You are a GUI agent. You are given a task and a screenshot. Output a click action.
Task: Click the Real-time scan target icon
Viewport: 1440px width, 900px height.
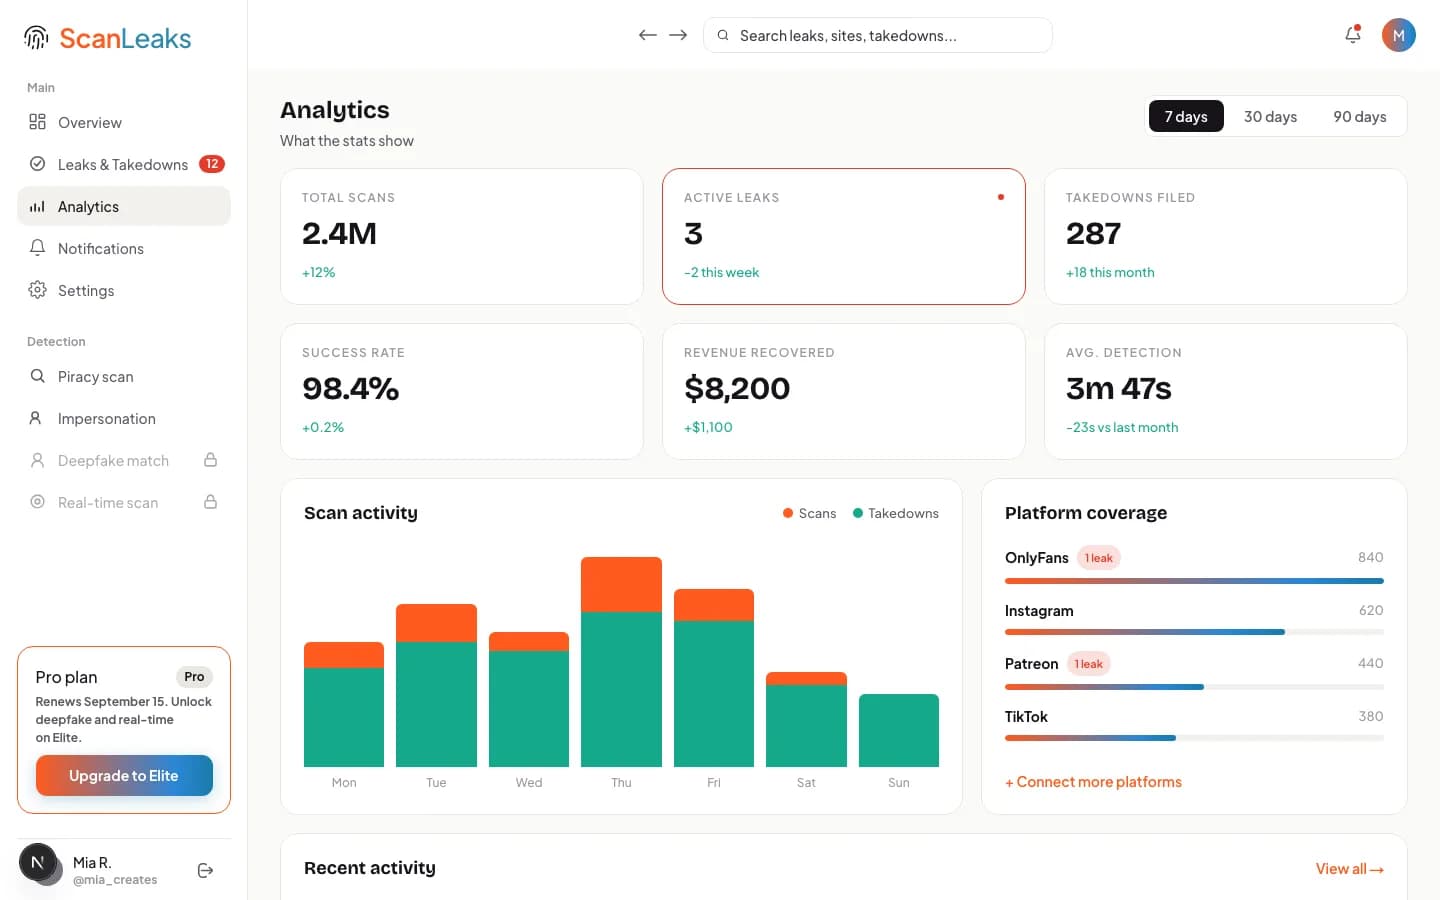(x=37, y=502)
